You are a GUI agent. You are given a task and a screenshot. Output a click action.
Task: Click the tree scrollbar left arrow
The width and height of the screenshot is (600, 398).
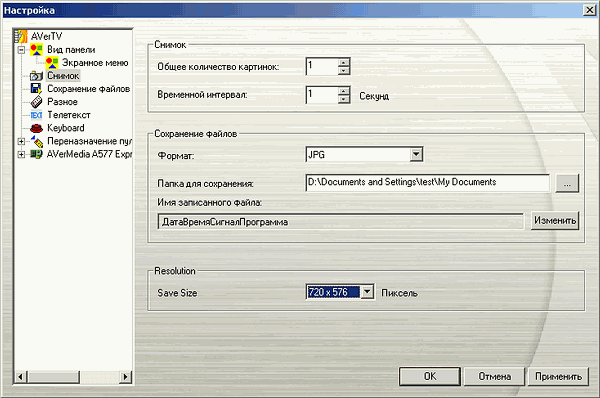pyautogui.click(x=20, y=377)
